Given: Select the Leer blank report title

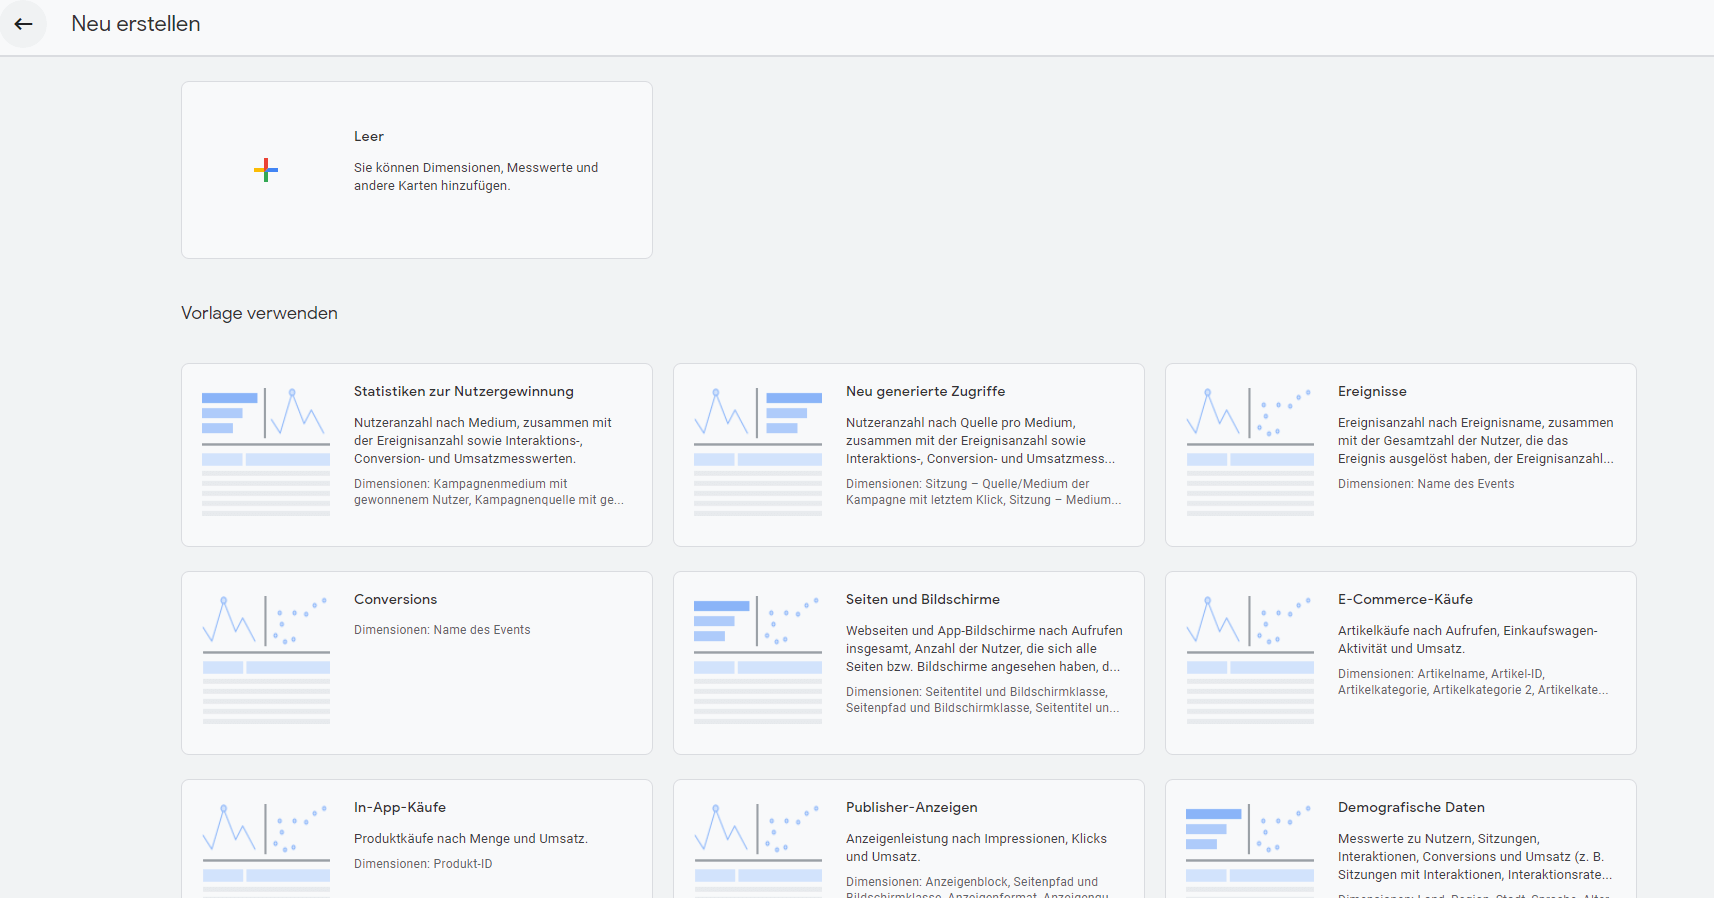Looking at the screenshot, I should (x=369, y=137).
